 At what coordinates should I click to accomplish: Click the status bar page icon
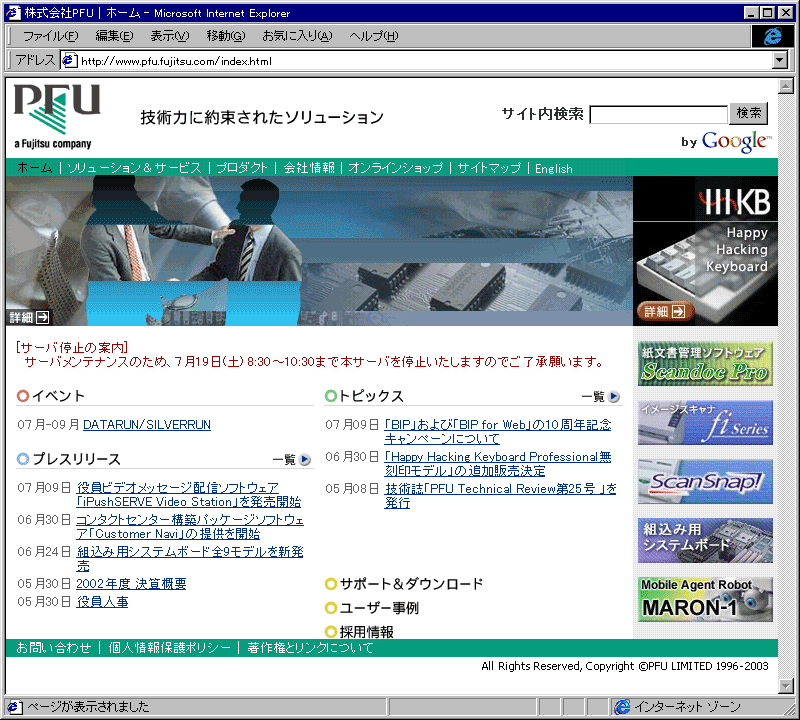(x=14, y=707)
